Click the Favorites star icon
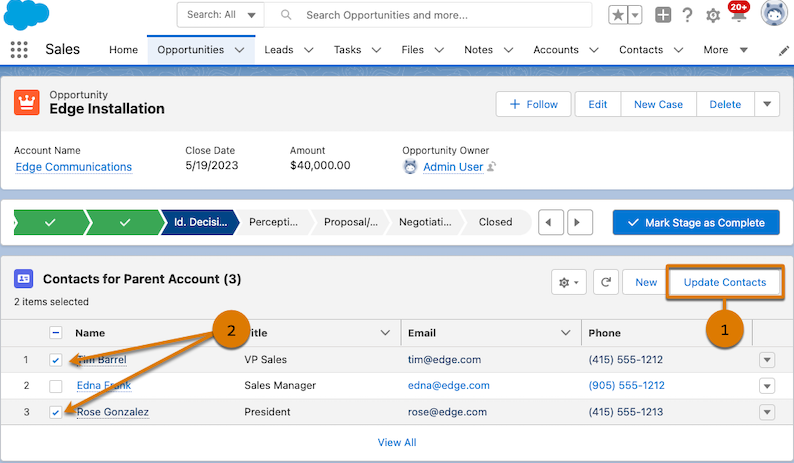 click(x=618, y=15)
